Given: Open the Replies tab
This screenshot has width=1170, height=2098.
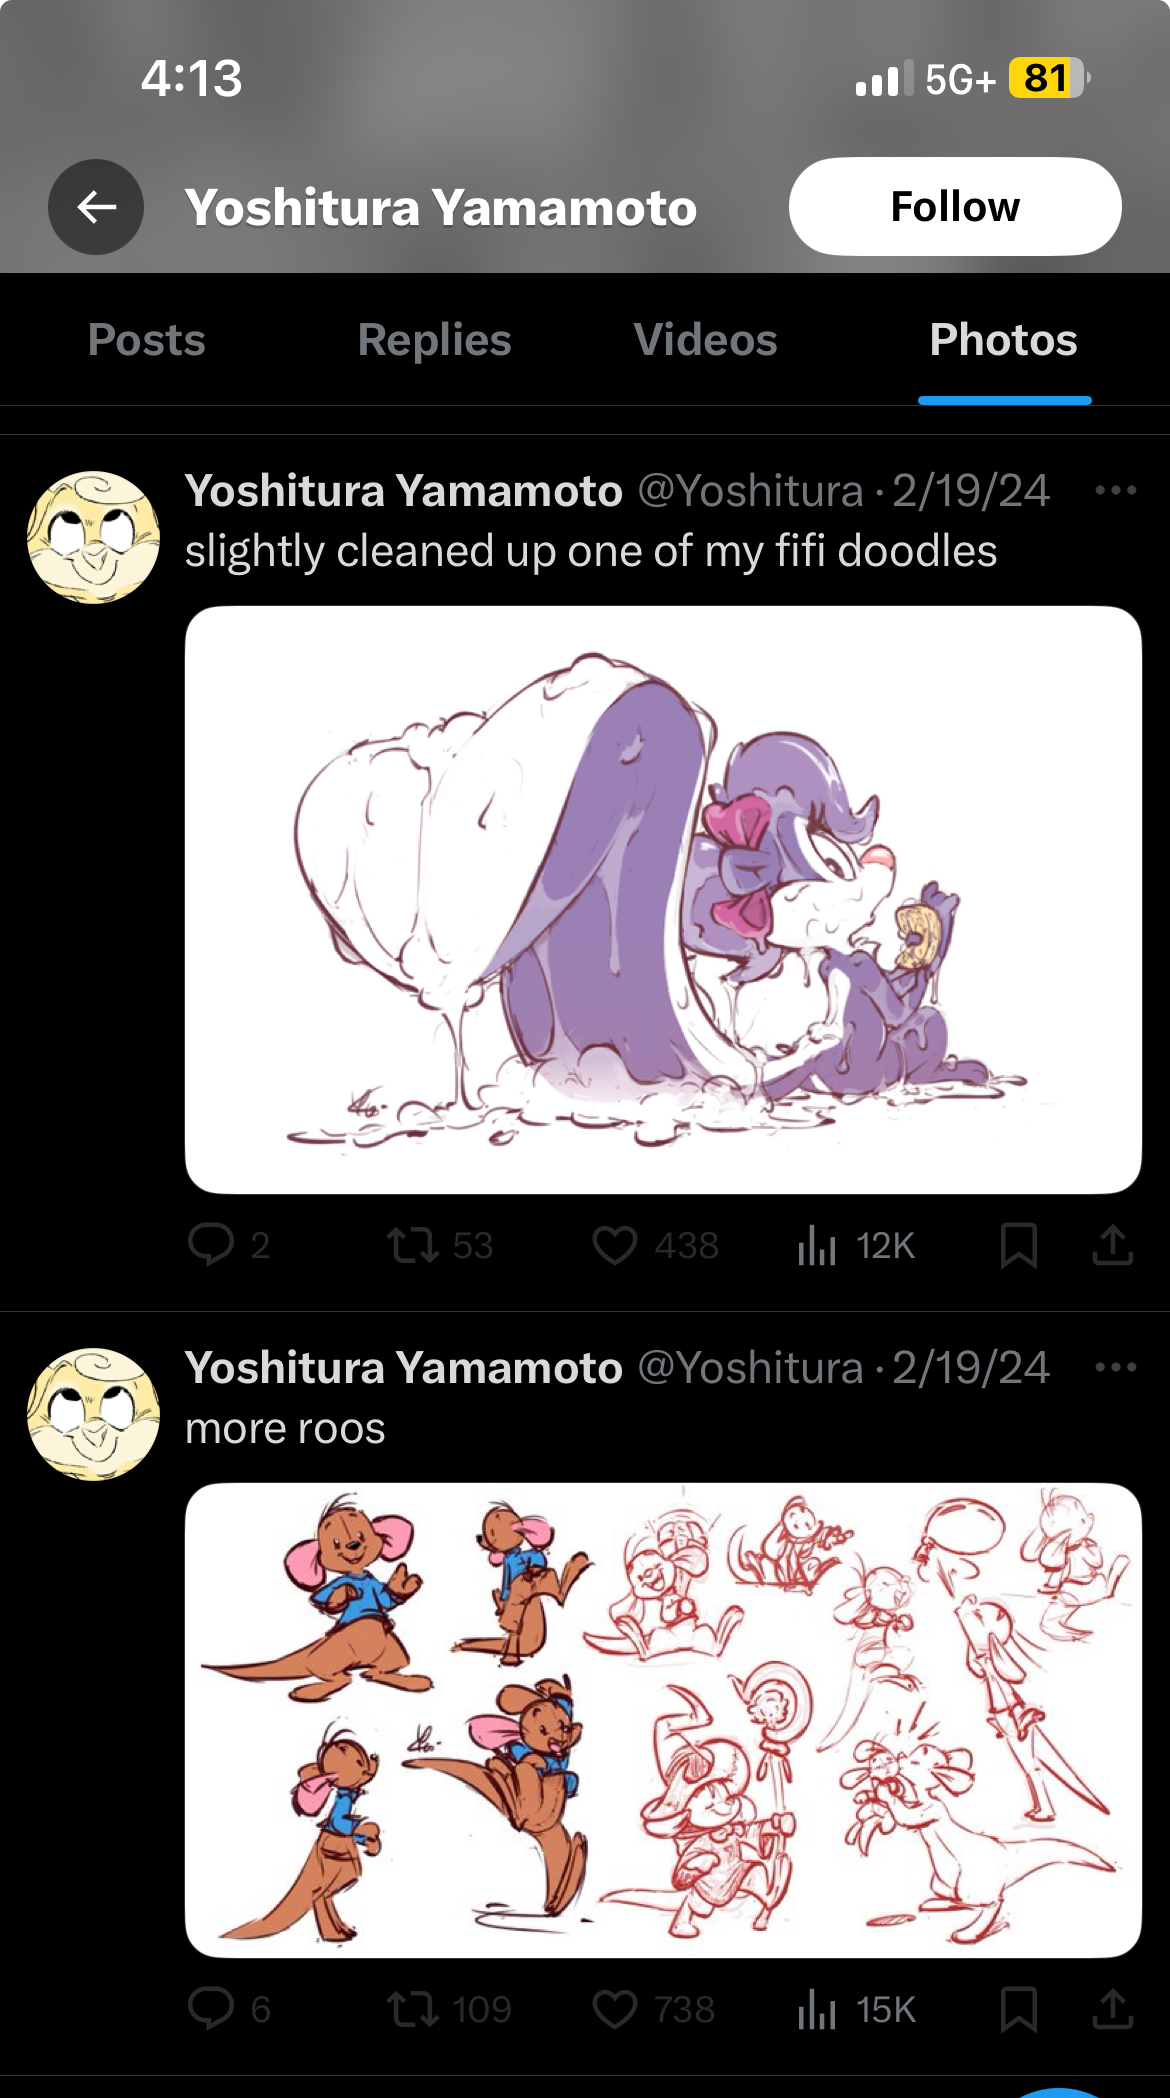Looking at the screenshot, I should (x=434, y=340).
